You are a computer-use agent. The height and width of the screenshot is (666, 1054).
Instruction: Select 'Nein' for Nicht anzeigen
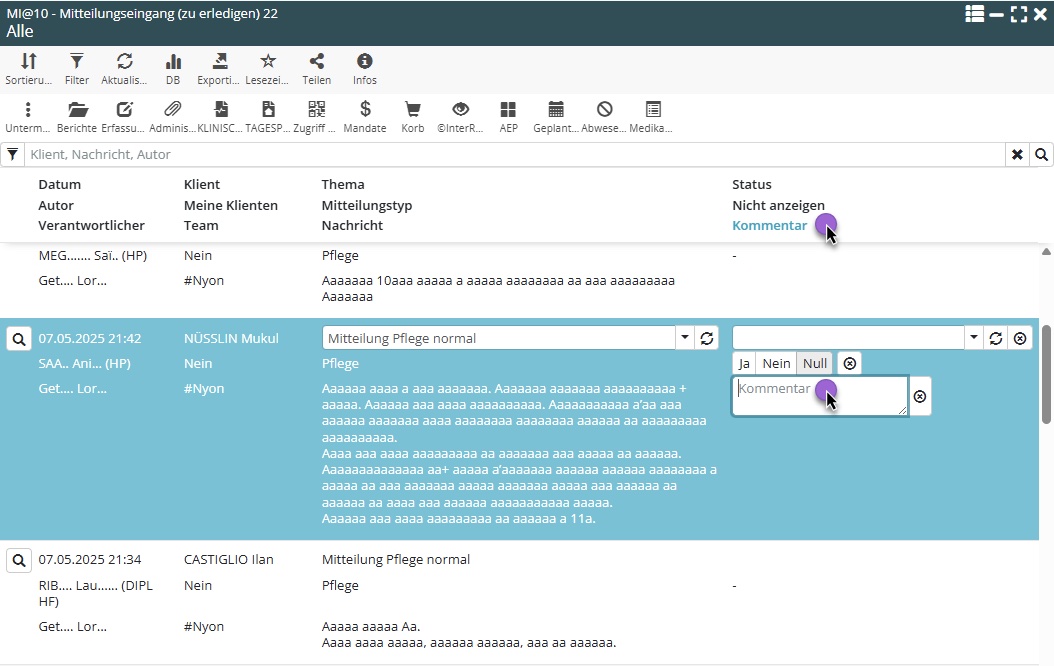coord(776,364)
